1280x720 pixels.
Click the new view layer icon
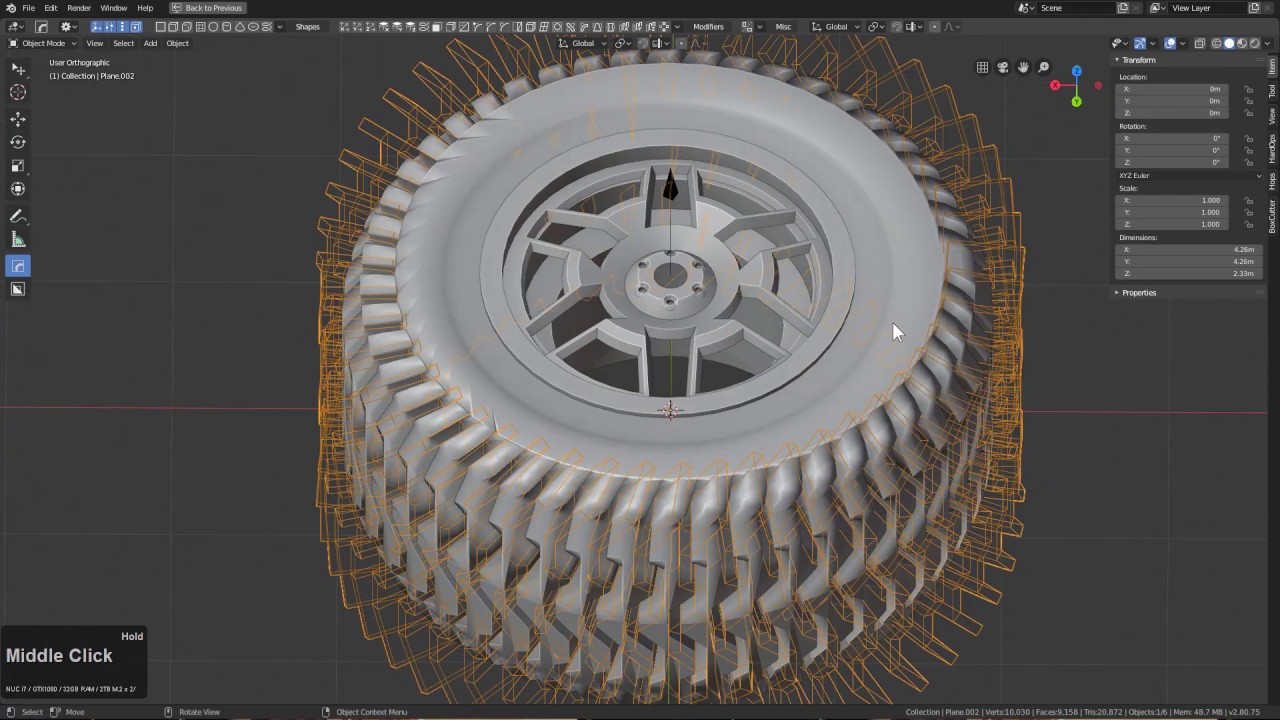(x=1254, y=8)
